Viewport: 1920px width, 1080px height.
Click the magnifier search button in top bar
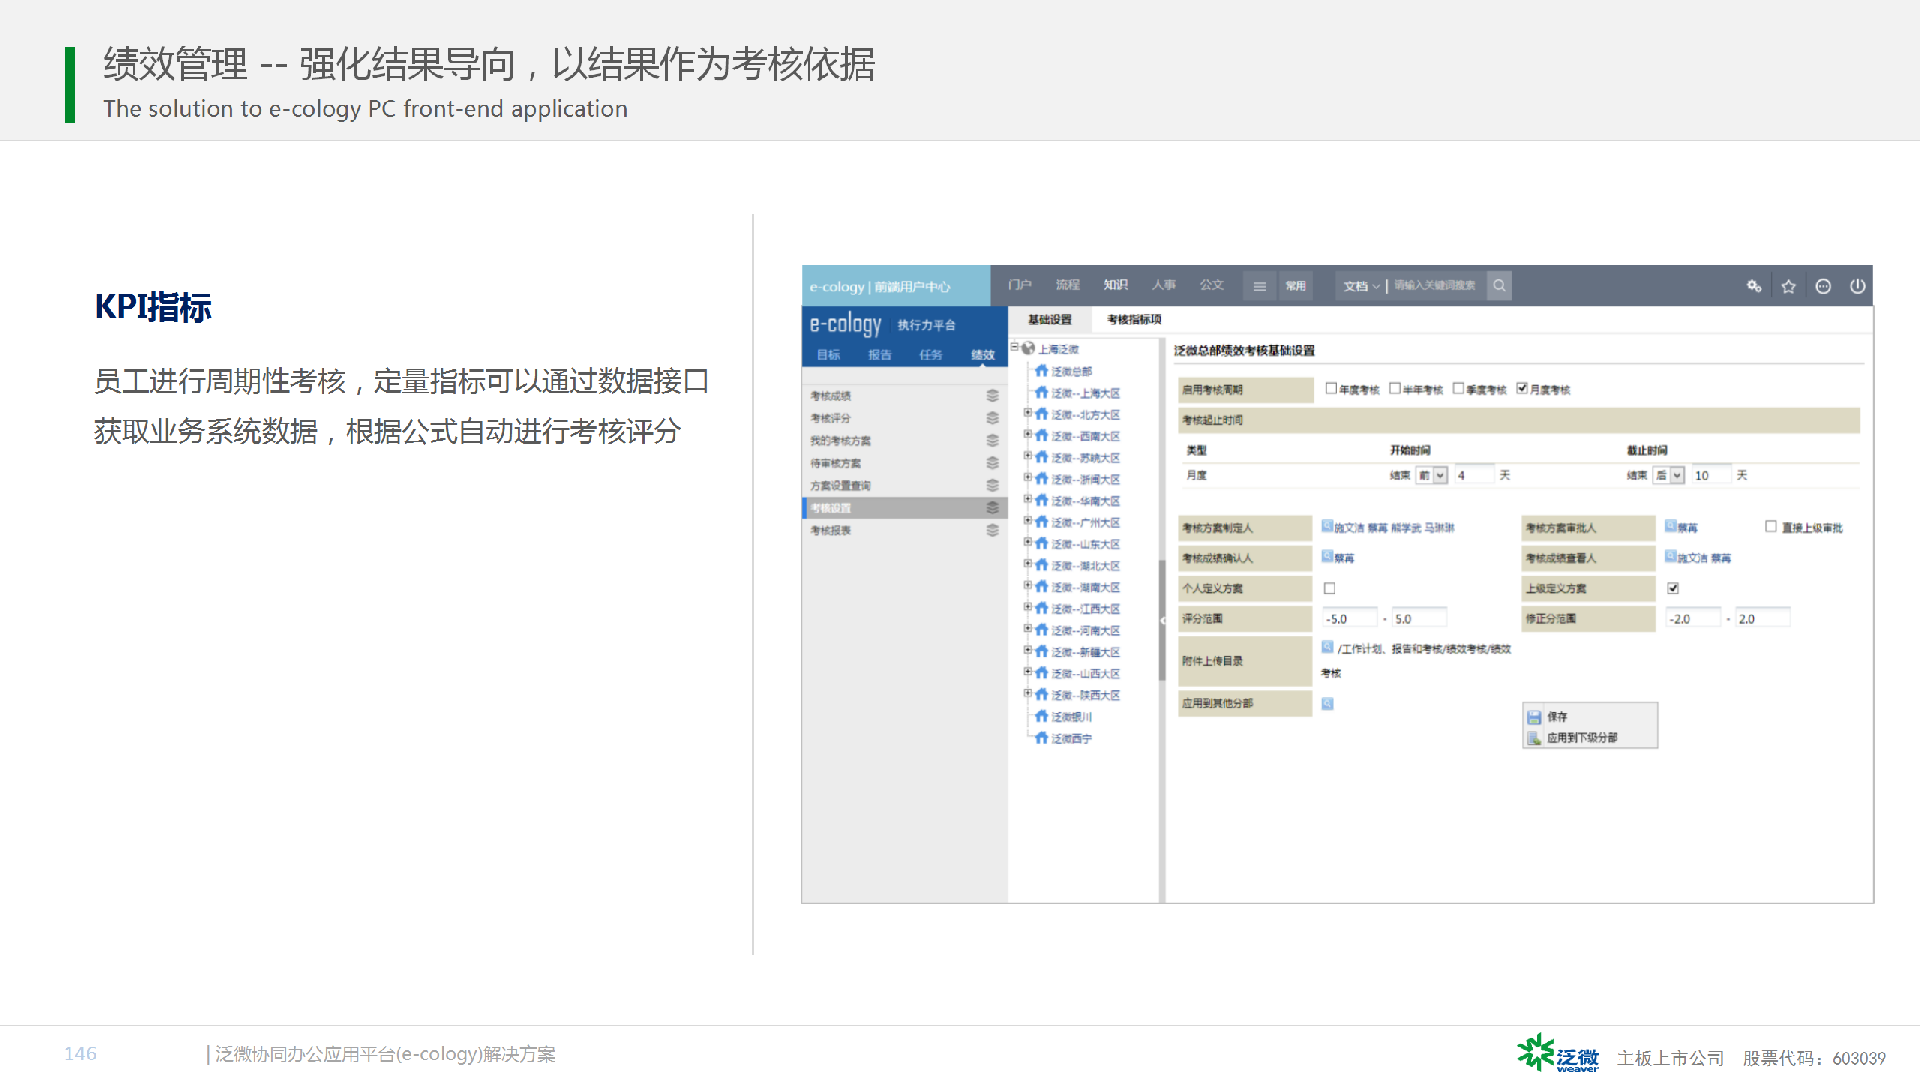pyautogui.click(x=1499, y=286)
